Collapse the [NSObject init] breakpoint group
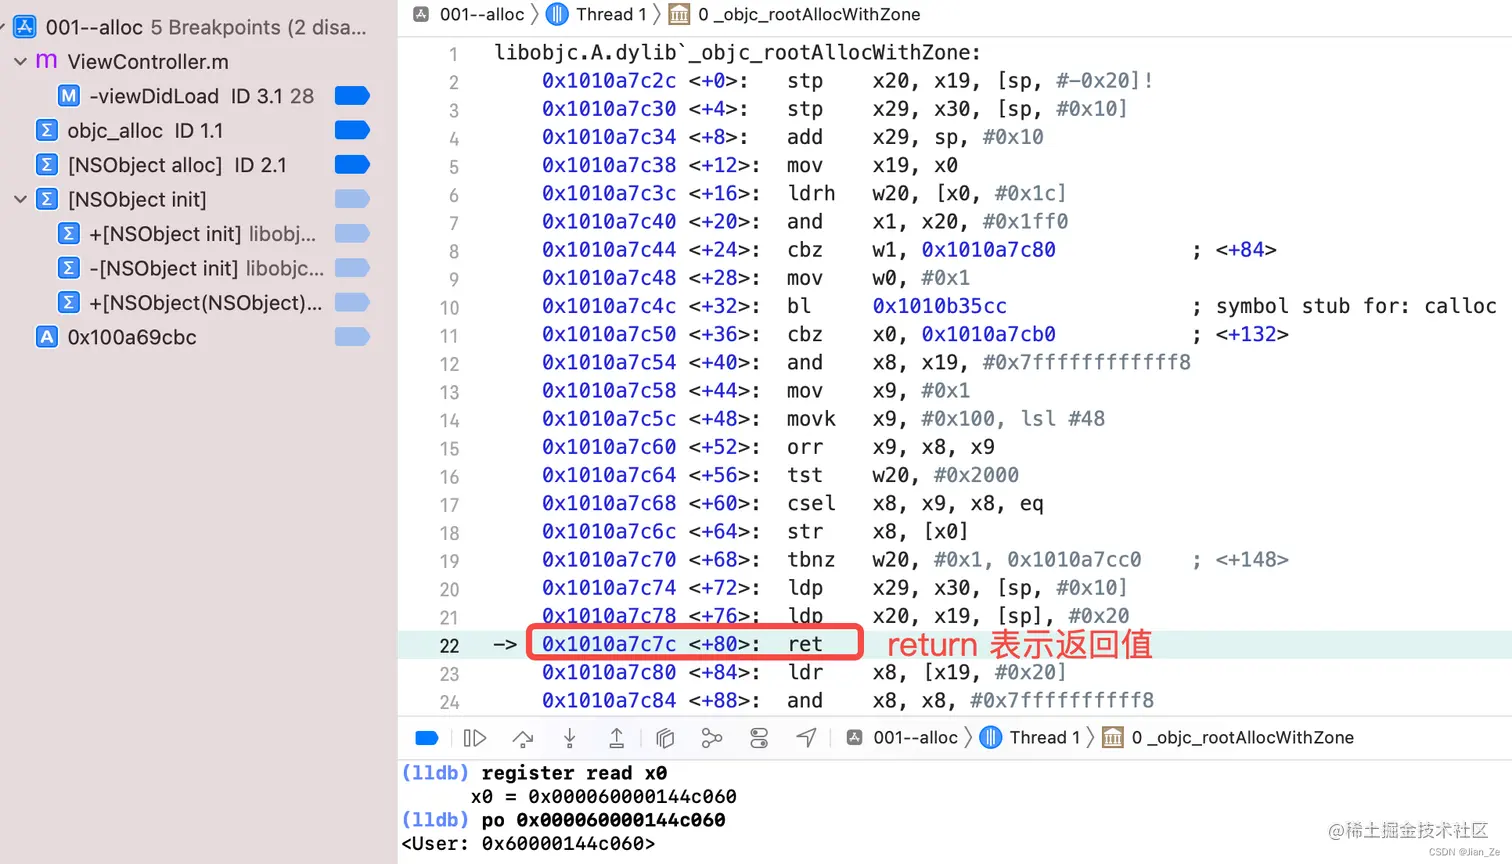Viewport: 1512px width, 864px height. click(x=20, y=199)
